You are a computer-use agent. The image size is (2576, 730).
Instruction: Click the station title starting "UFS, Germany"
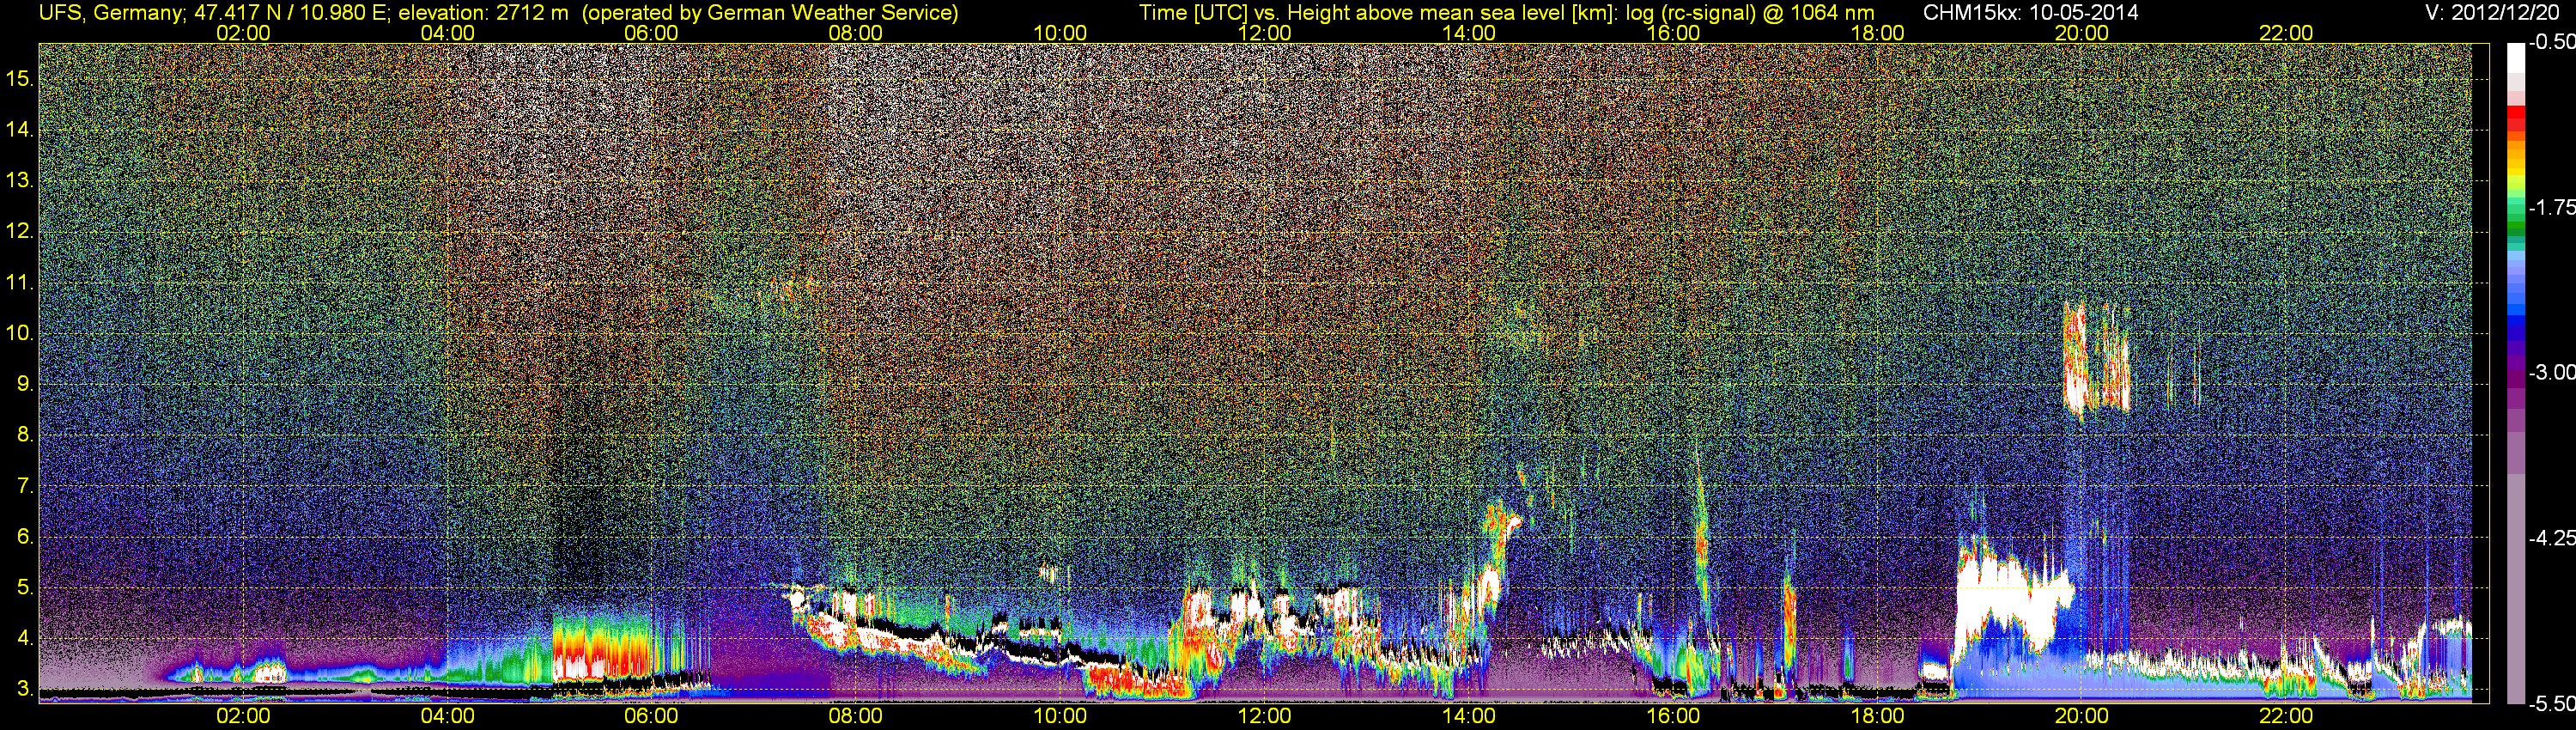tap(498, 12)
